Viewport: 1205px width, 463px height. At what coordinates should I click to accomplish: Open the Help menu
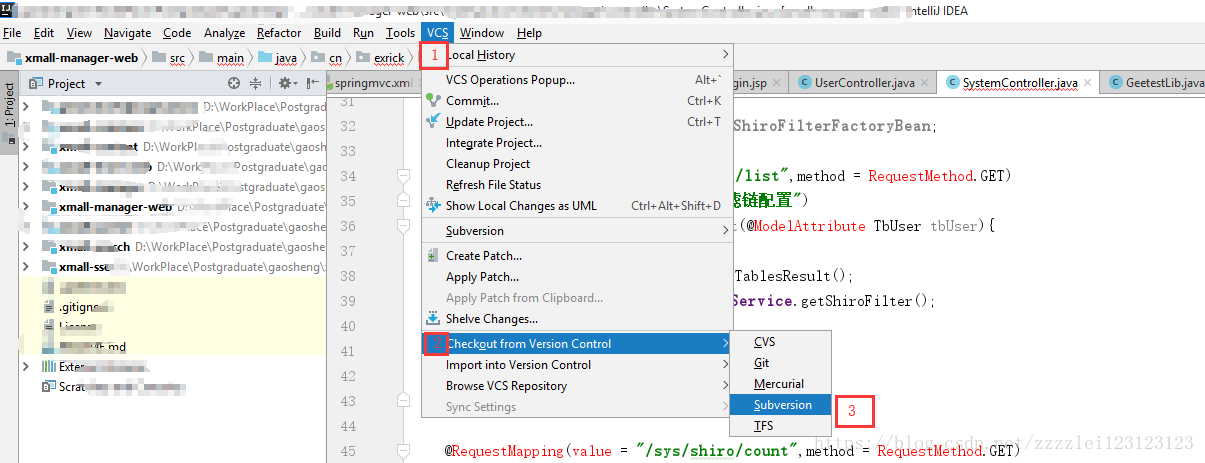click(x=529, y=33)
